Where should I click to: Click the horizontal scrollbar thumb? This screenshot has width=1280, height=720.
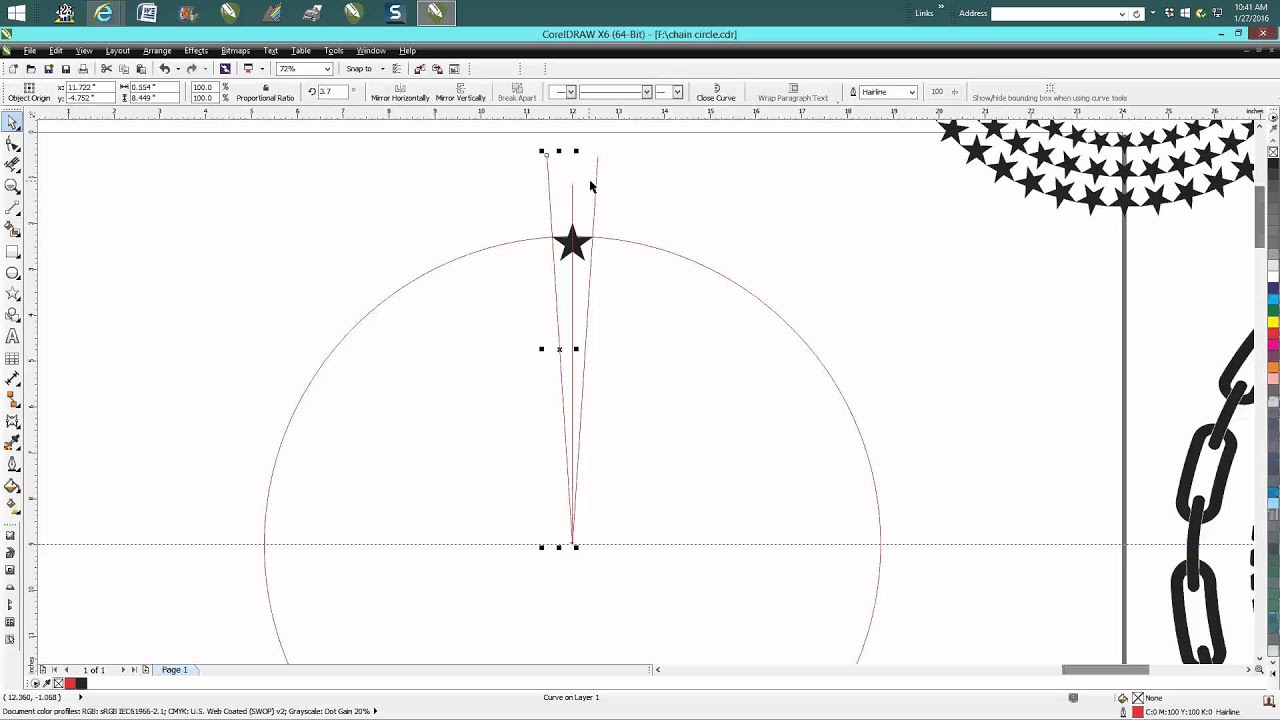(x=1105, y=670)
